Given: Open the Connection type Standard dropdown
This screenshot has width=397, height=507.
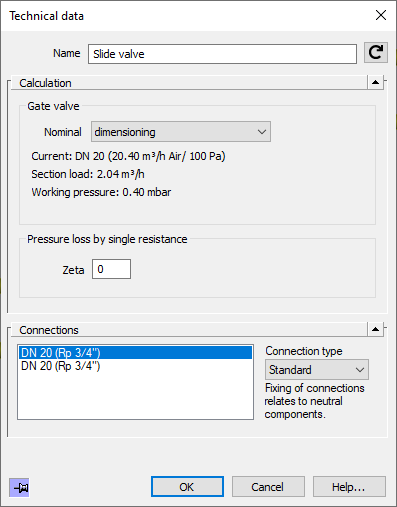Looking at the screenshot, I should [x=317, y=370].
